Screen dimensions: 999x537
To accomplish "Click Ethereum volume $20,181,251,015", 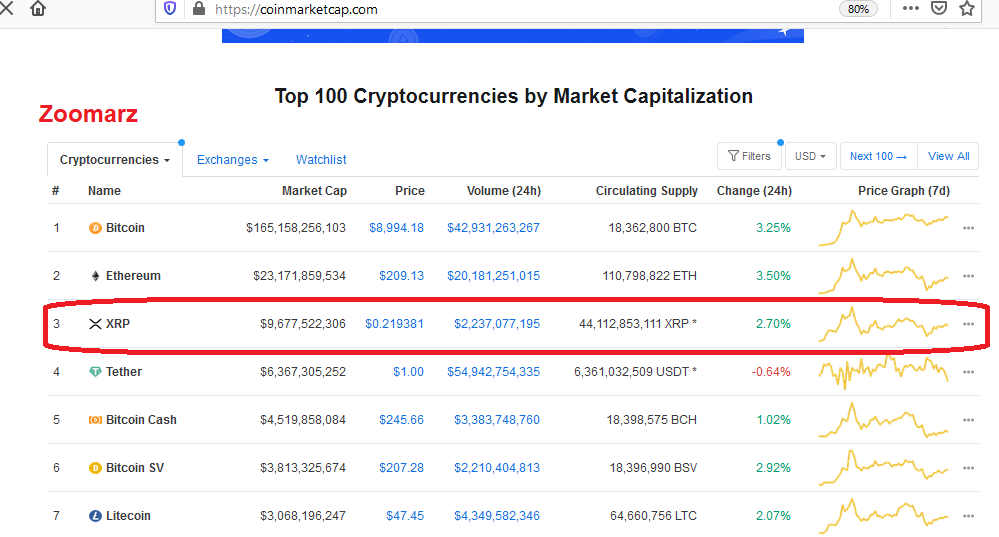I will coord(493,276).
